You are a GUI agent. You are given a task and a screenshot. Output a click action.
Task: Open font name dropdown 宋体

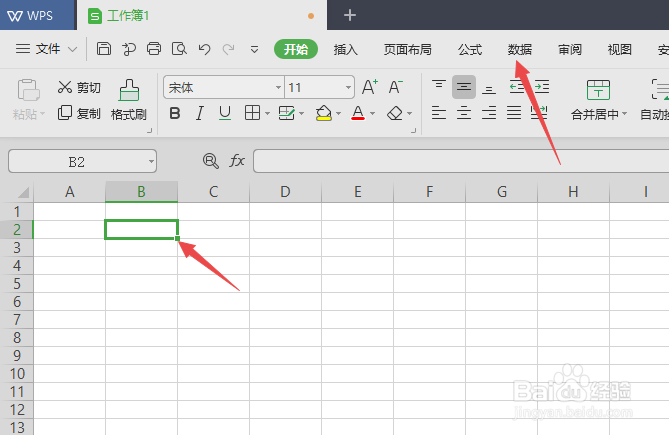tap(278, 87)
